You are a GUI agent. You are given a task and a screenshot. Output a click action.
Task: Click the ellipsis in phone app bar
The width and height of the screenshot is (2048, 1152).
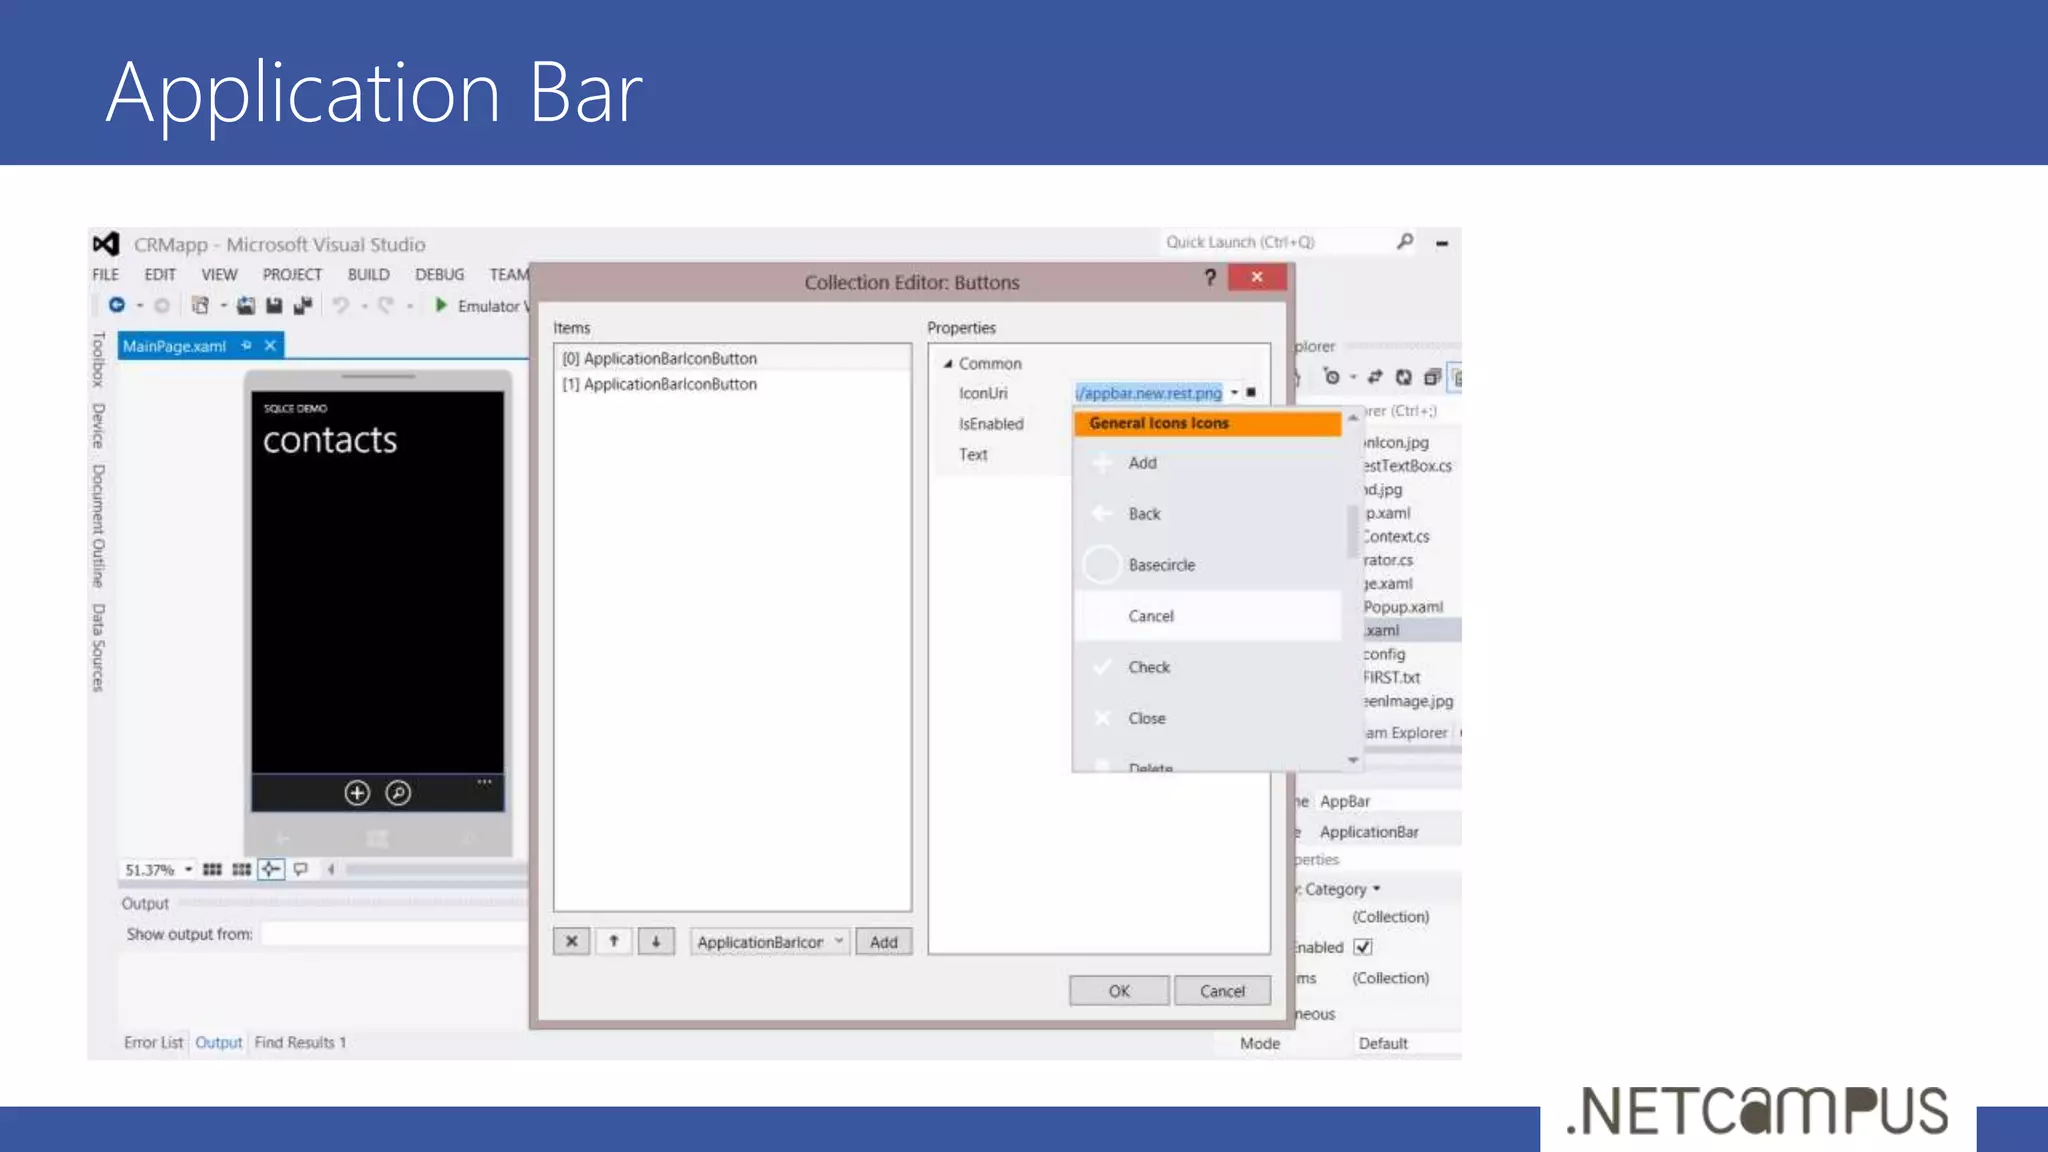pyautogui.click(x=484, y=781)
